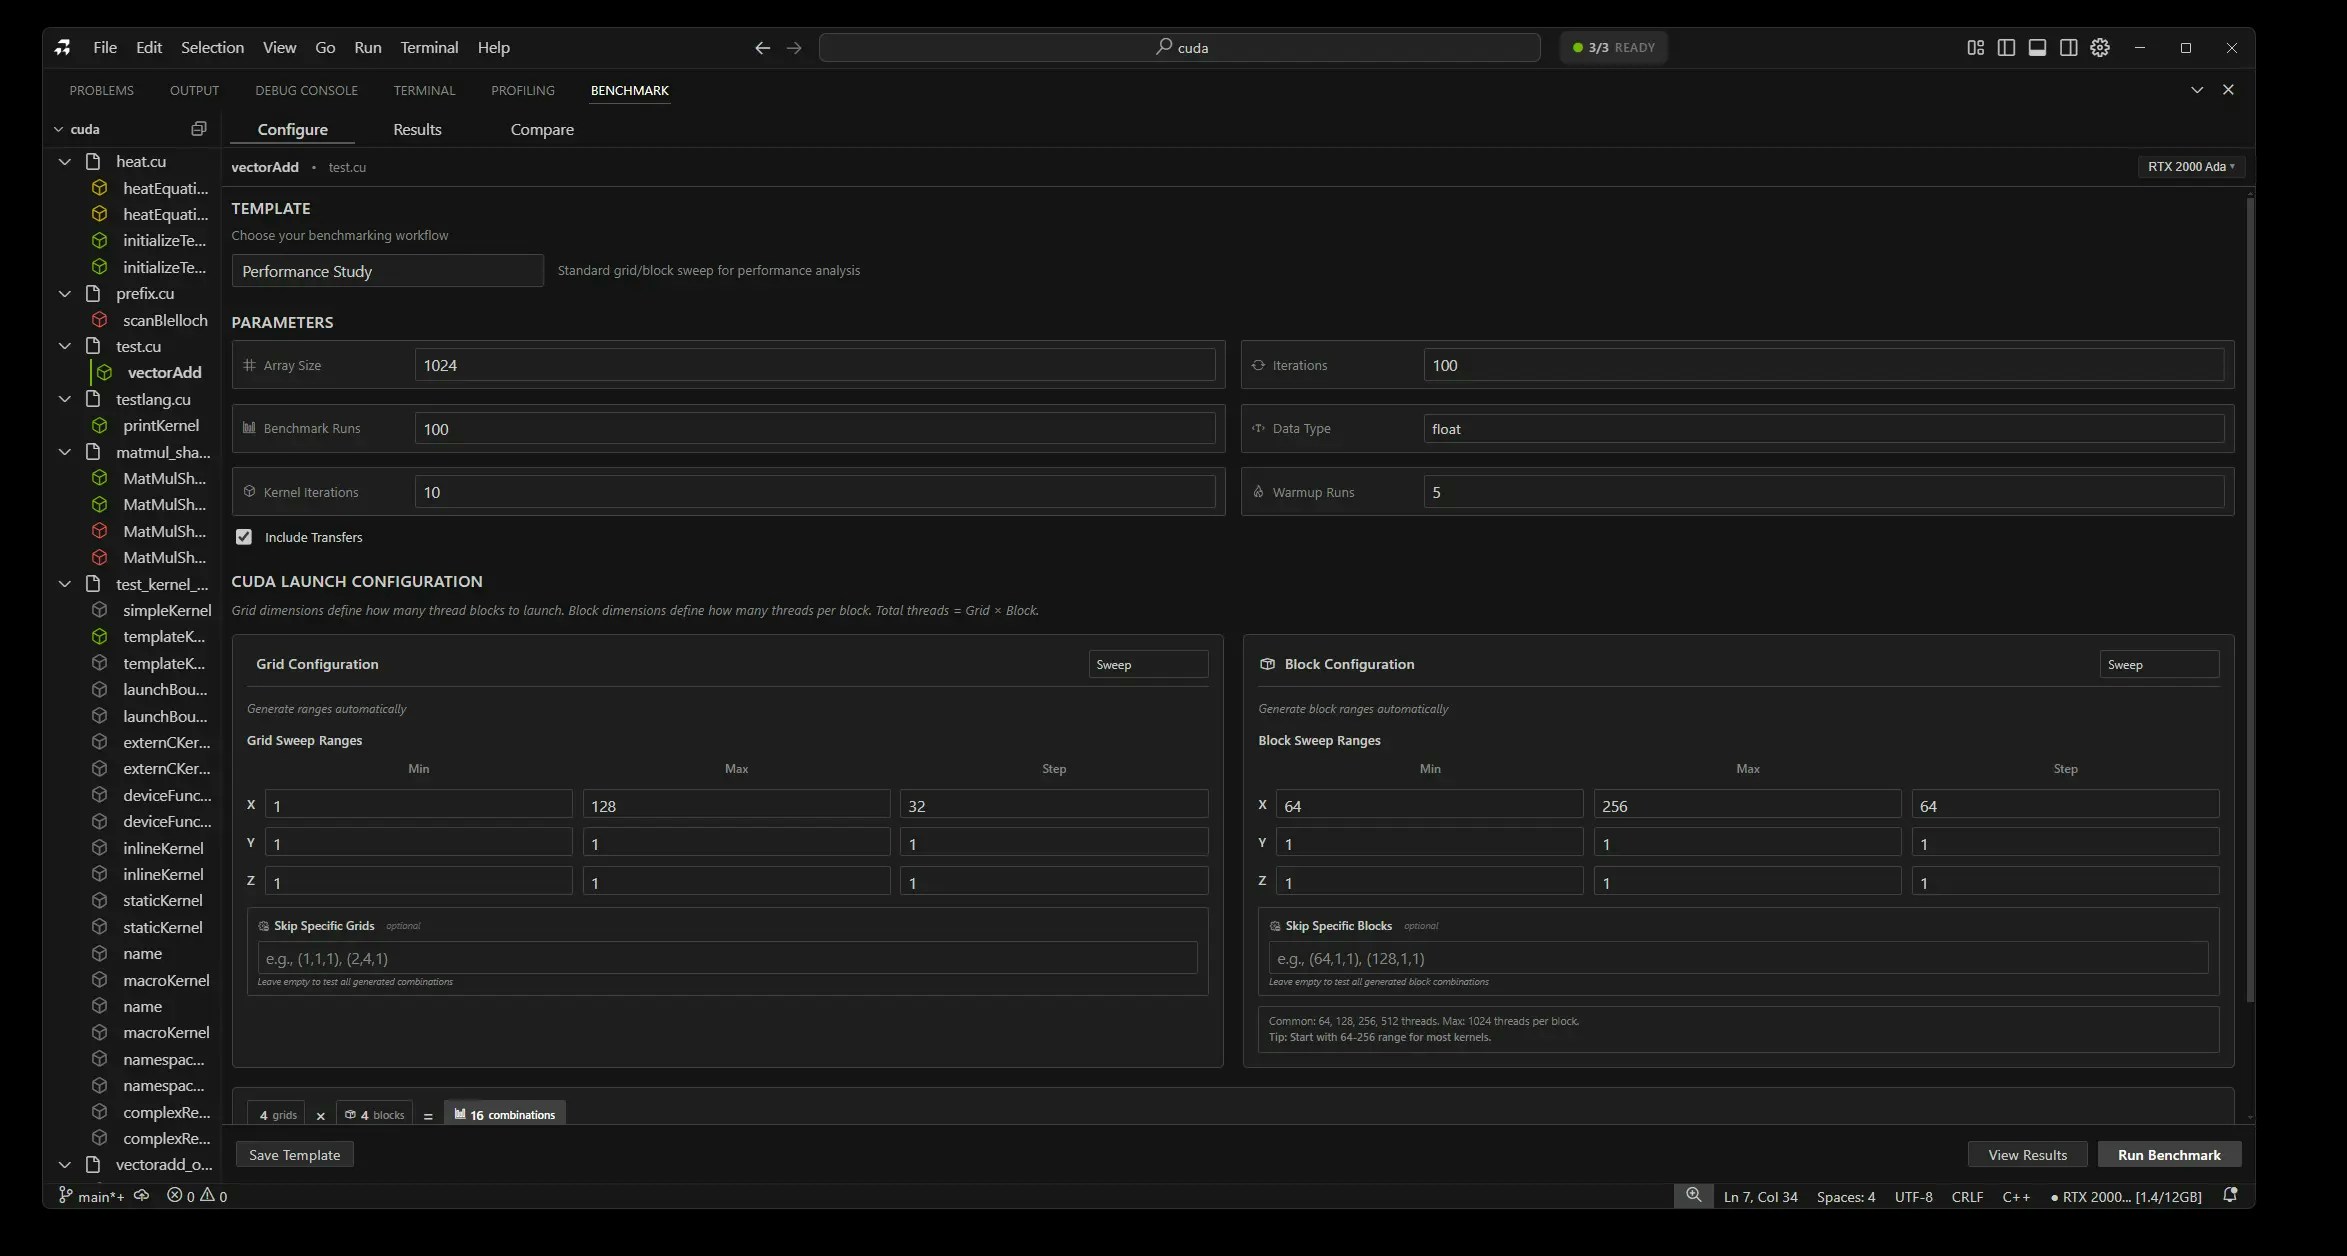Expand the vectoradd_o... tree item
The image size is (2347, 1256).
tap(64, 1164)
